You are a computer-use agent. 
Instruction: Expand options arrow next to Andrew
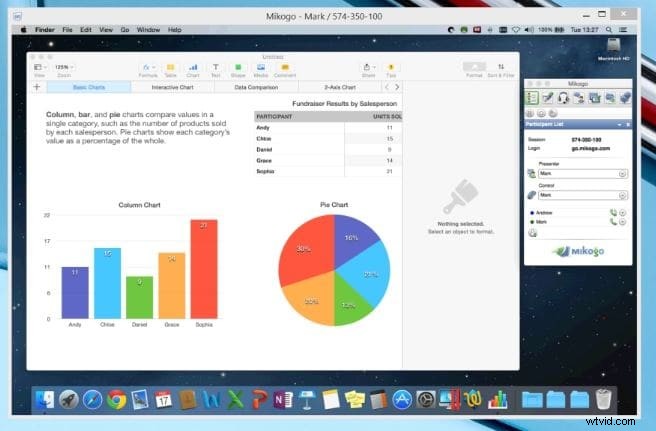point(623,213)
